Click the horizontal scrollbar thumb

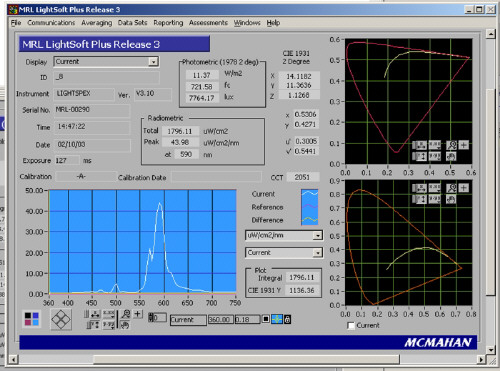(x=246, y=359)
